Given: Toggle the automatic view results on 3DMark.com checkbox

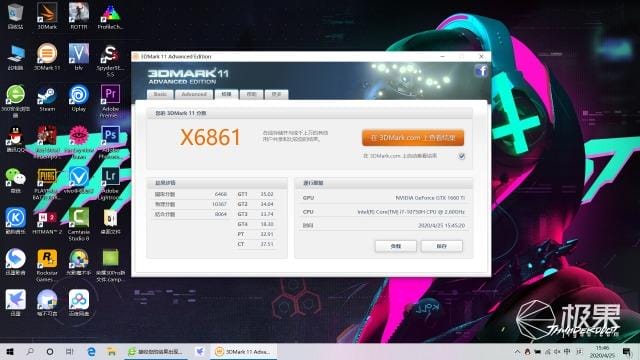Looking at the screenshot, I should [x=461, y=156].
